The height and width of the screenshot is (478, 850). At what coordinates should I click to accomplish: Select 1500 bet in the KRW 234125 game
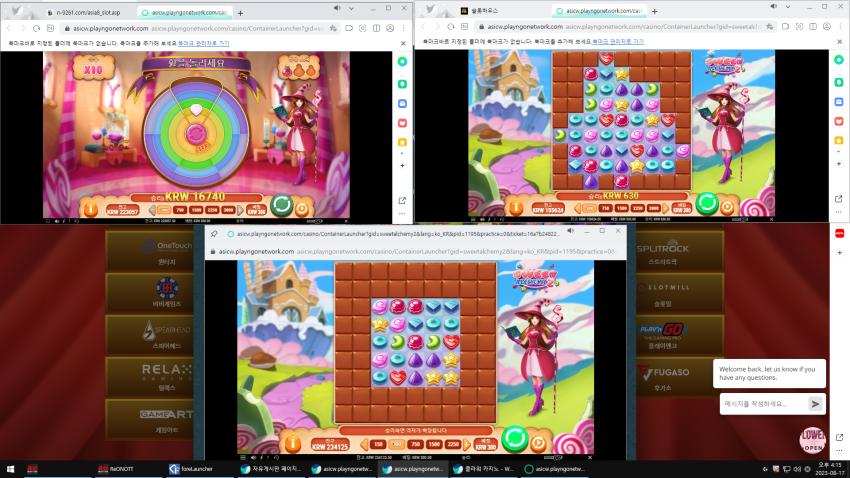click(434, 444)
